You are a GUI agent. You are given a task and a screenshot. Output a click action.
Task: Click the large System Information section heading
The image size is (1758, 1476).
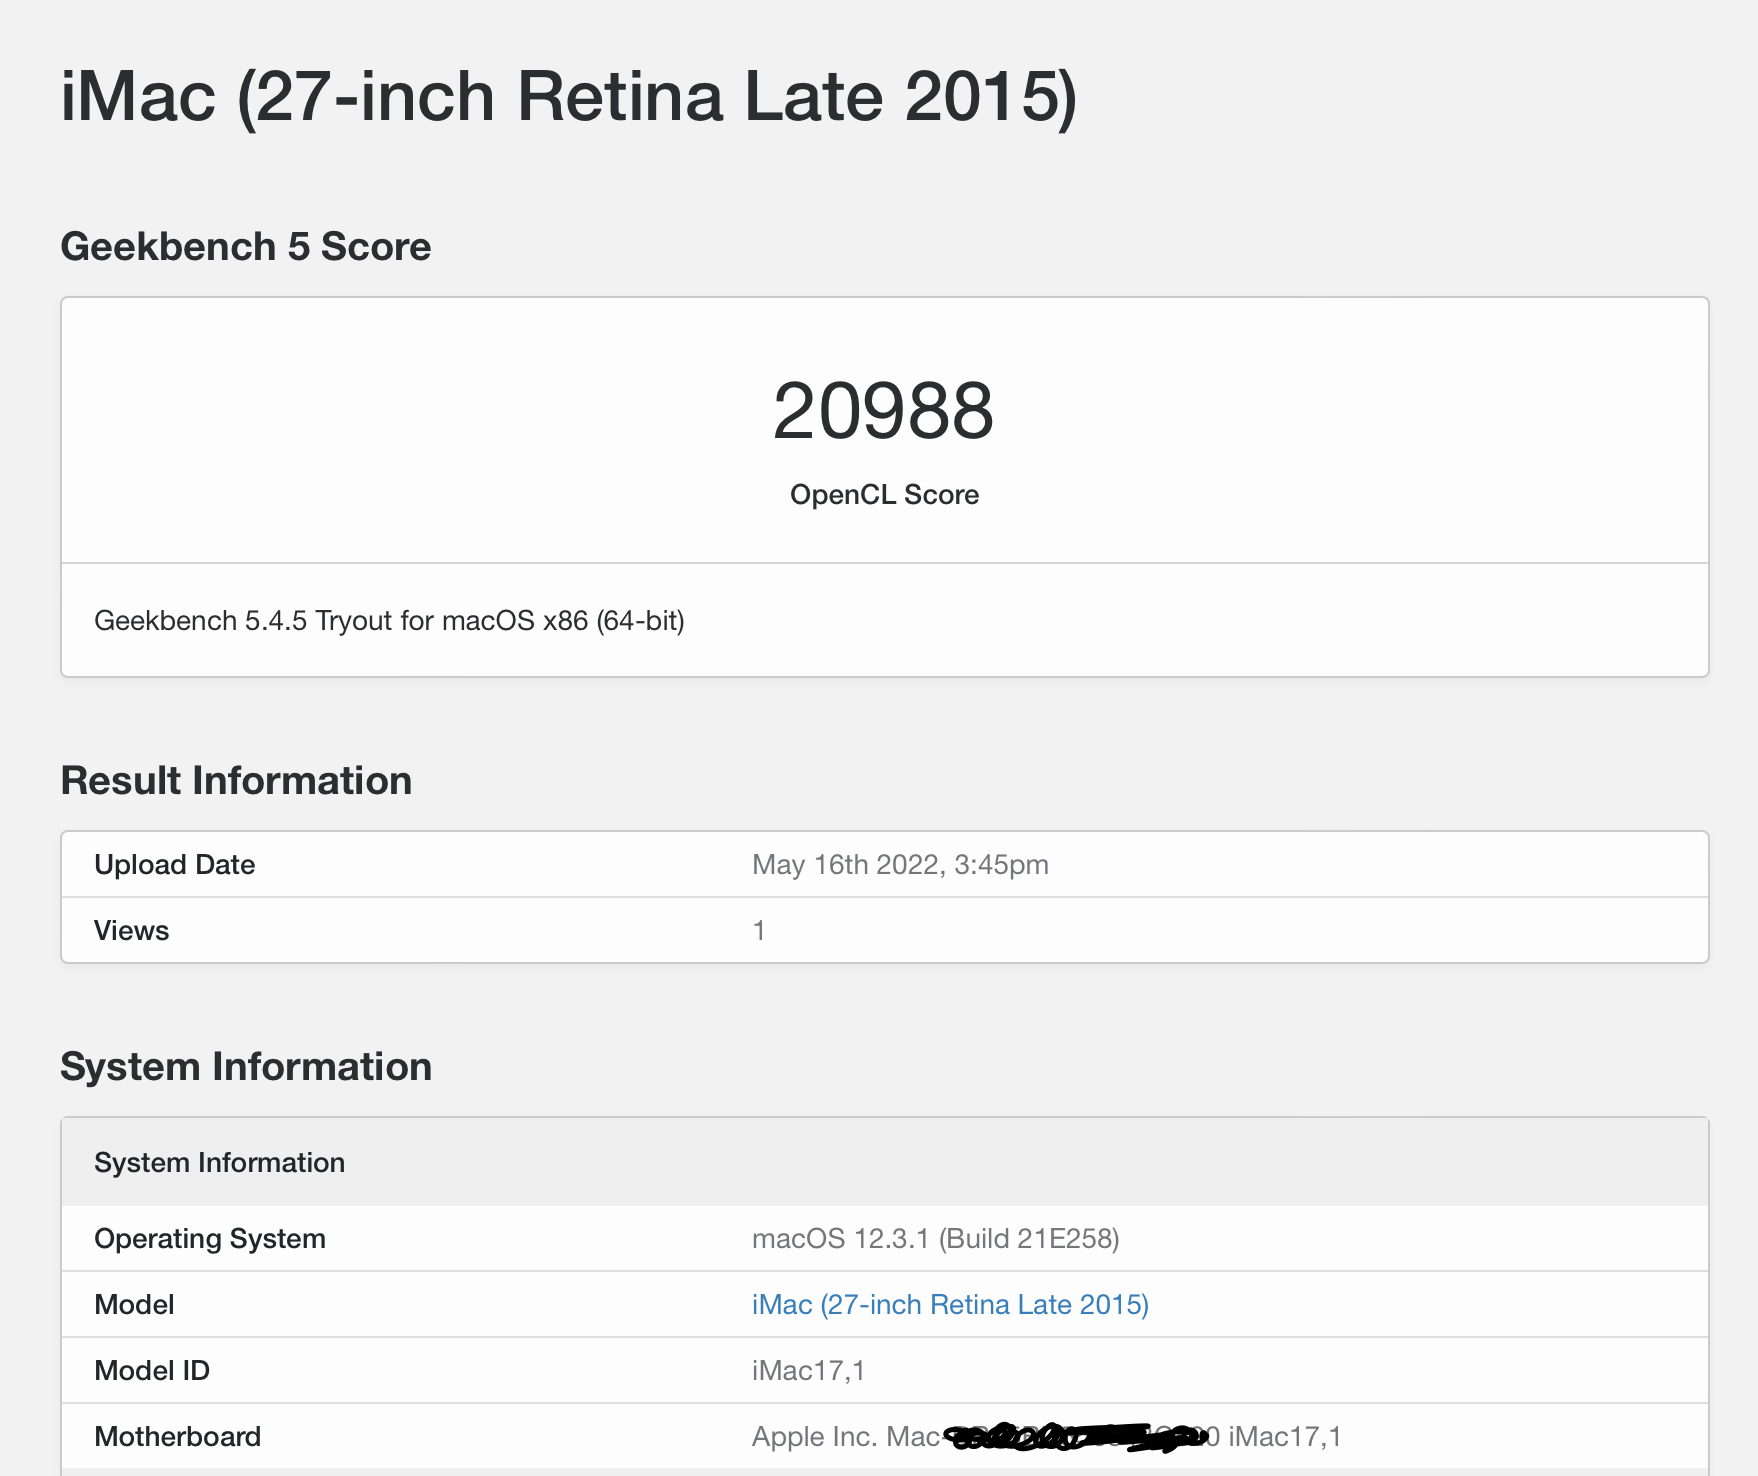(x=246, y=1066)
